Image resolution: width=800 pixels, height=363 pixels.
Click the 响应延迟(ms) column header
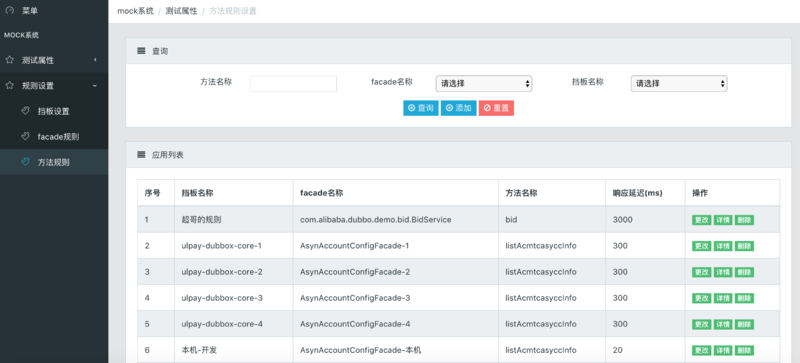click(x=645, y=193)
